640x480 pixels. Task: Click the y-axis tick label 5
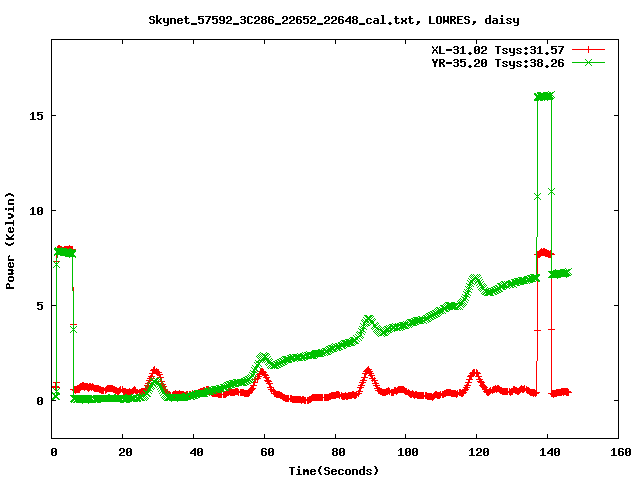click(x=40, y=306)
